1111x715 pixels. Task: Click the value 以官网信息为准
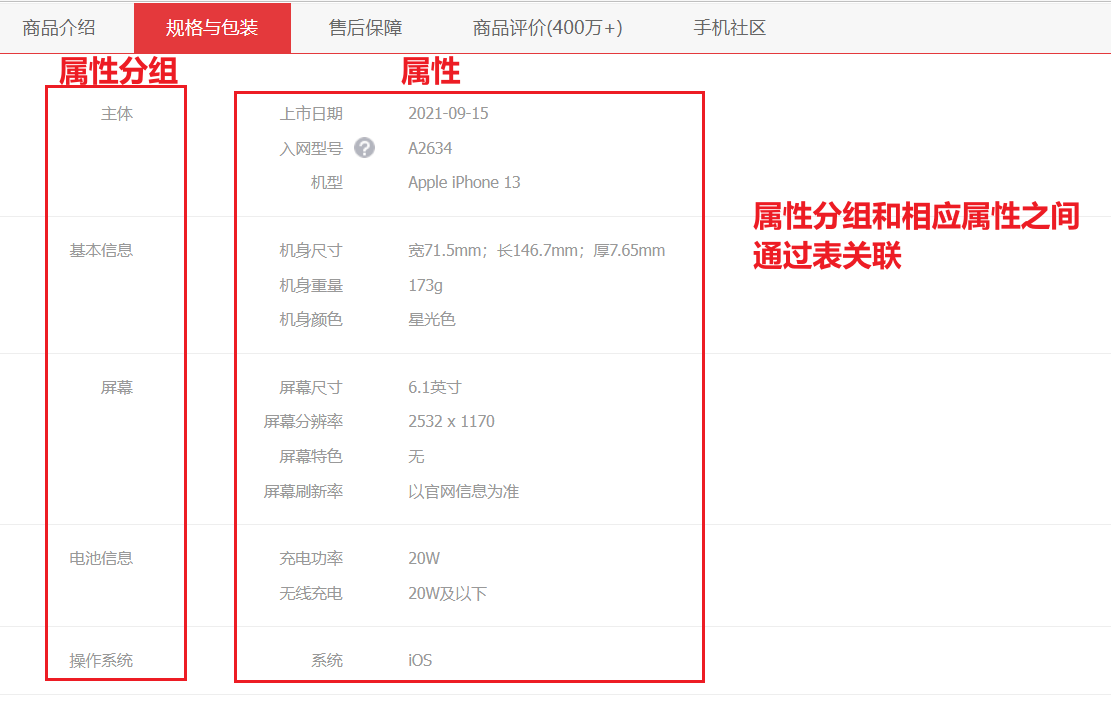[x=463, y=491]
